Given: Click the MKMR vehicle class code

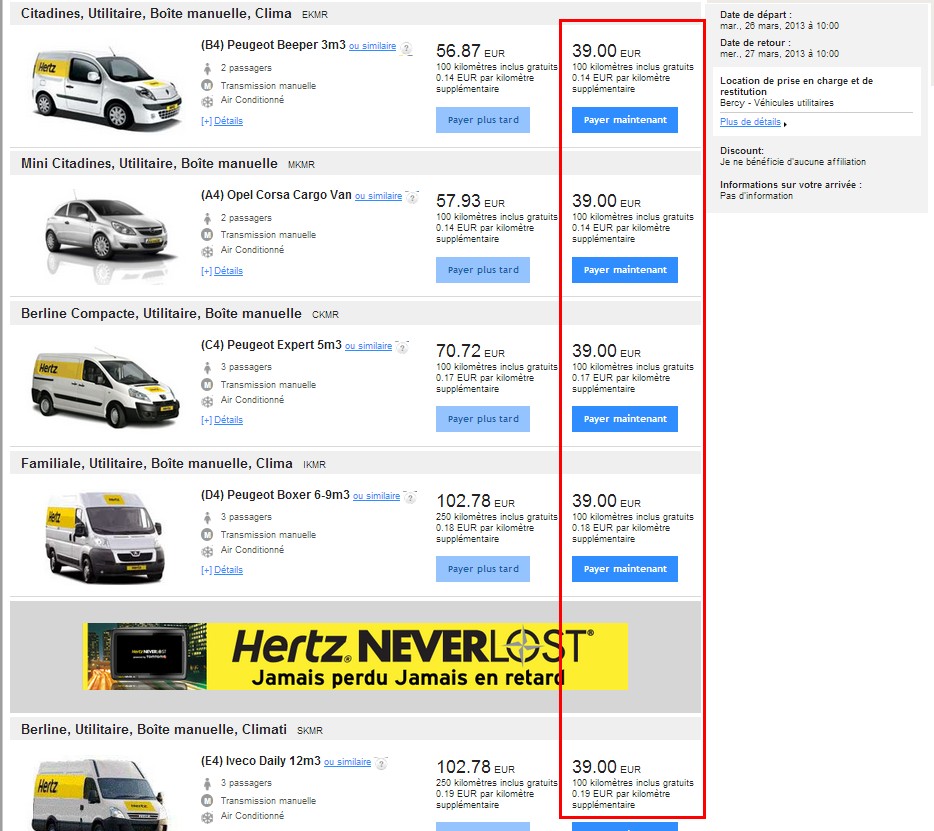Looking at the screenshot, I should (x=301, y=165).
